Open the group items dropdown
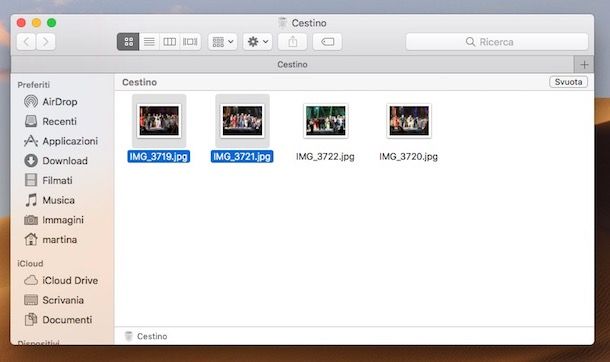This screenshot has height=362, width=610. 223,42
